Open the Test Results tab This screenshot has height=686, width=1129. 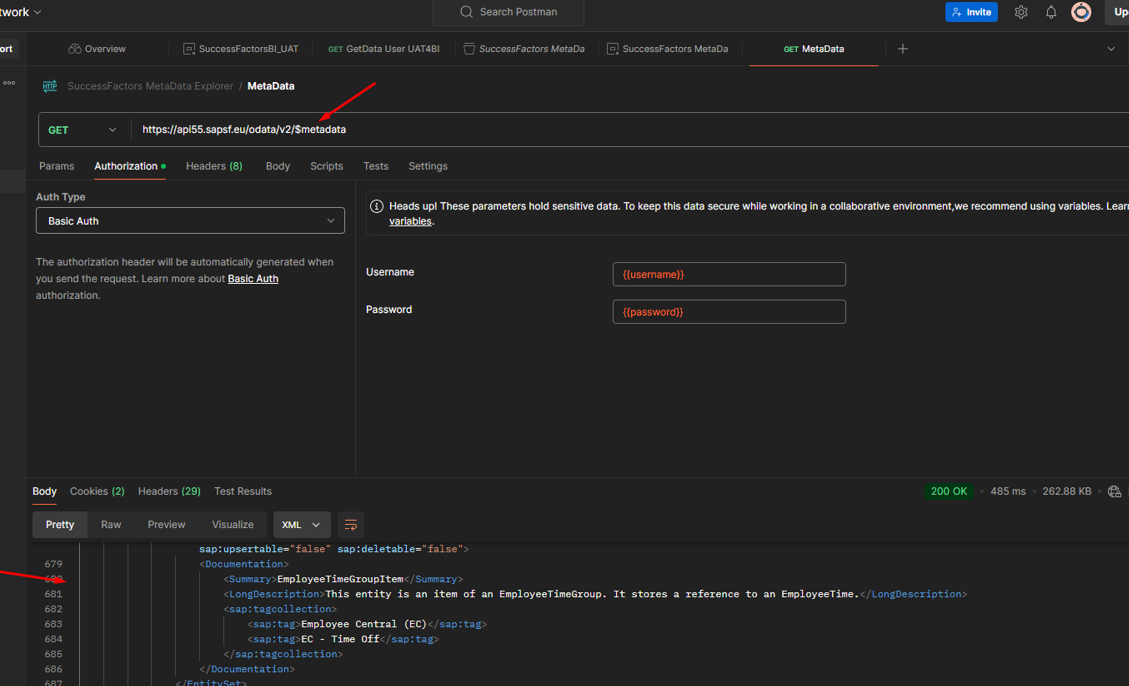[243, 492]
